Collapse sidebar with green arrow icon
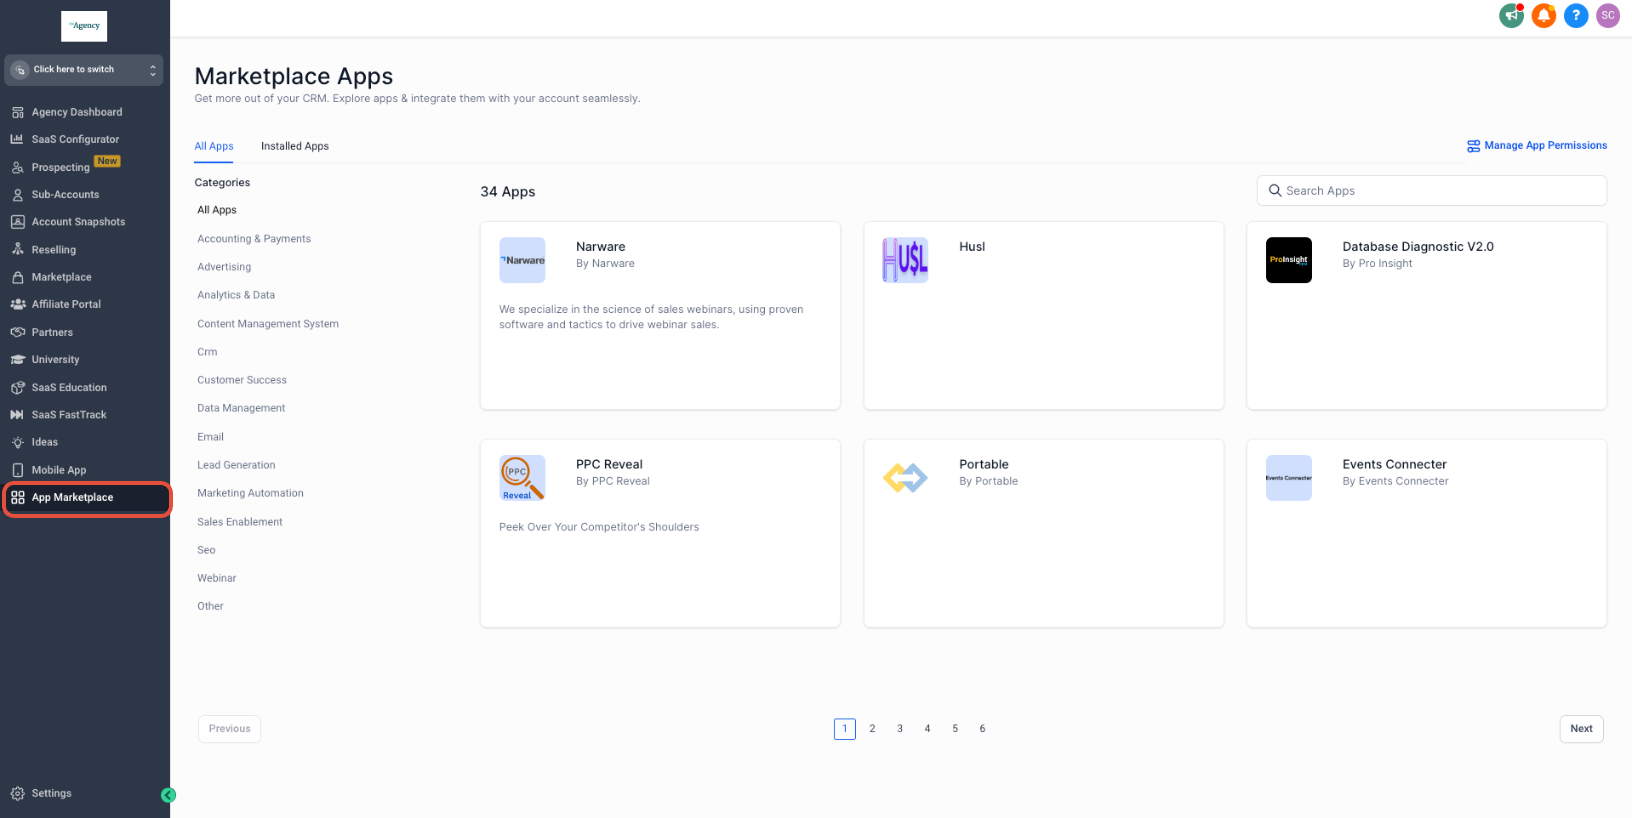The height and width of the screenshot is (818, 1632). pos(168,795)
